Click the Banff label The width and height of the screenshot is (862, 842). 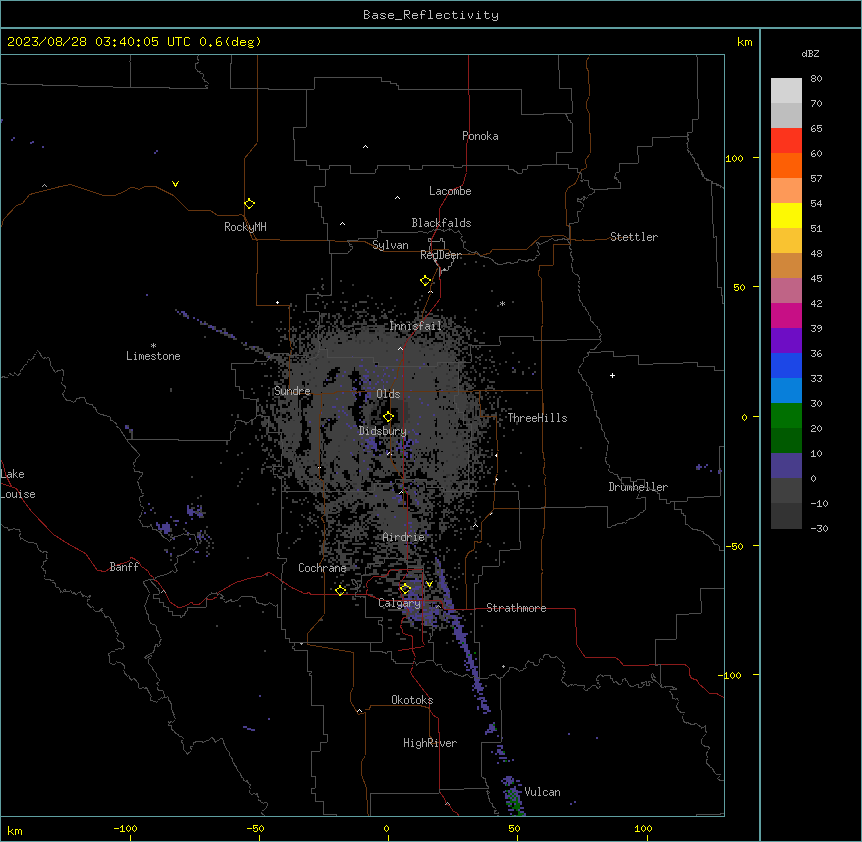[x=124, y=567]
